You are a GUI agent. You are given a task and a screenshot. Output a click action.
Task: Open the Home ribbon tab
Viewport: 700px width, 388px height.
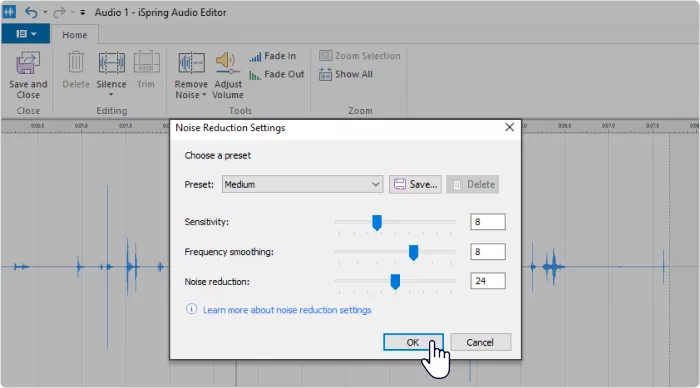pos(75,35)
